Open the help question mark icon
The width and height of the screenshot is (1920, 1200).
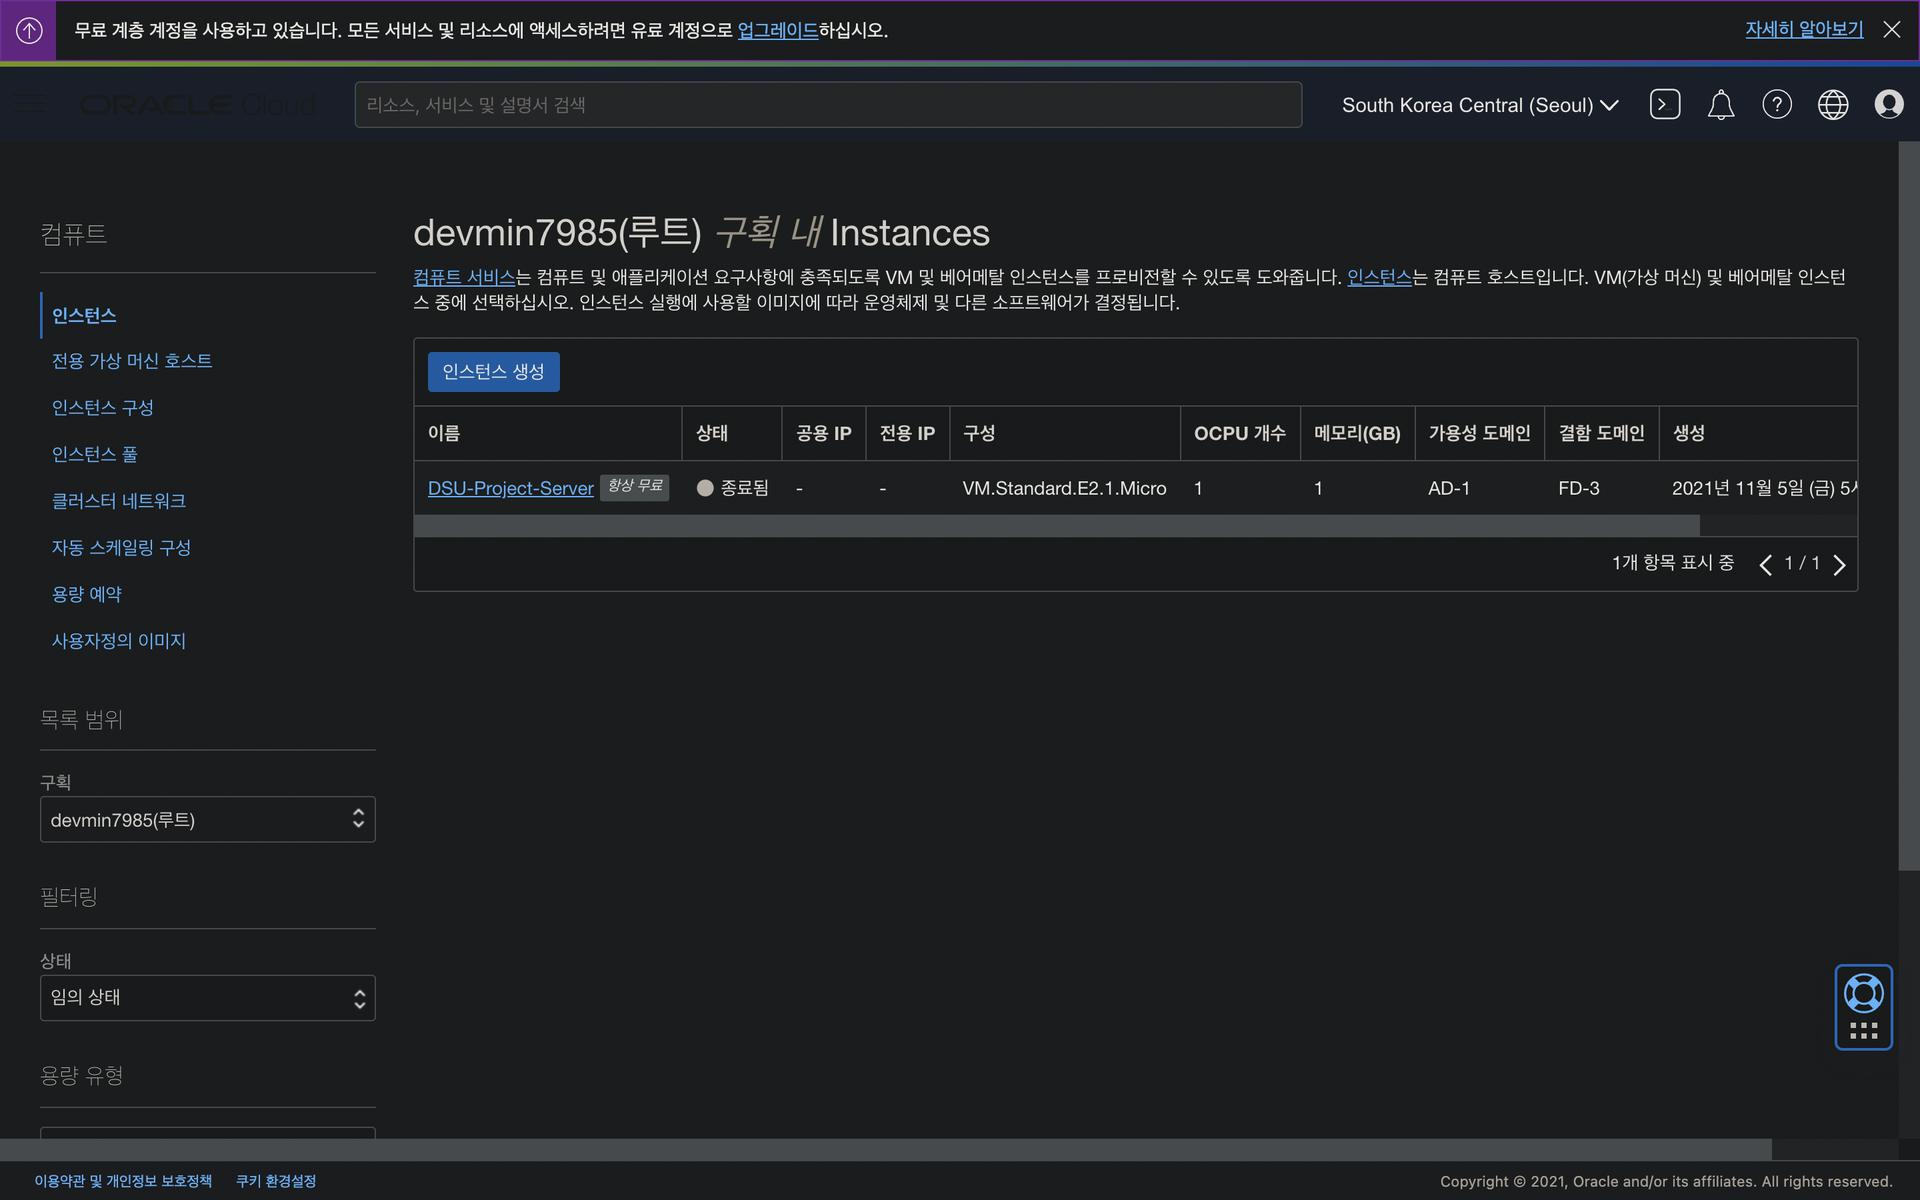(1776, 105)
